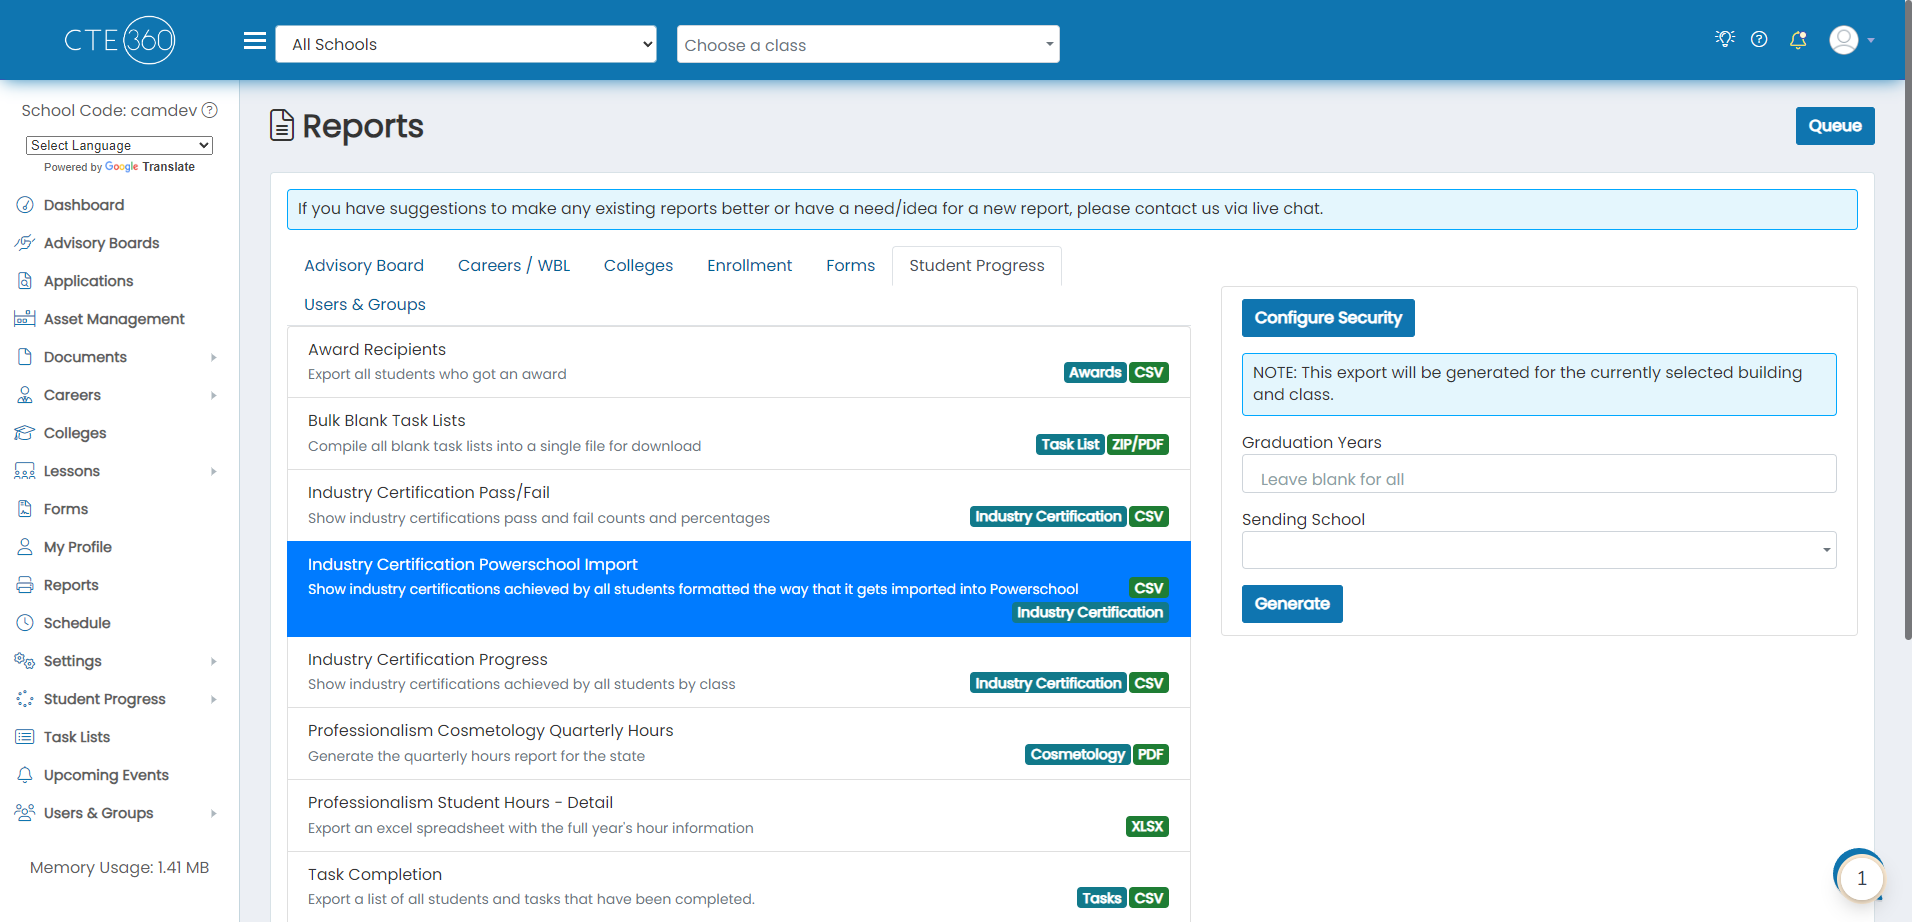Click the Reports printer icon in sidebar
1912x922 pixels.
25,585
